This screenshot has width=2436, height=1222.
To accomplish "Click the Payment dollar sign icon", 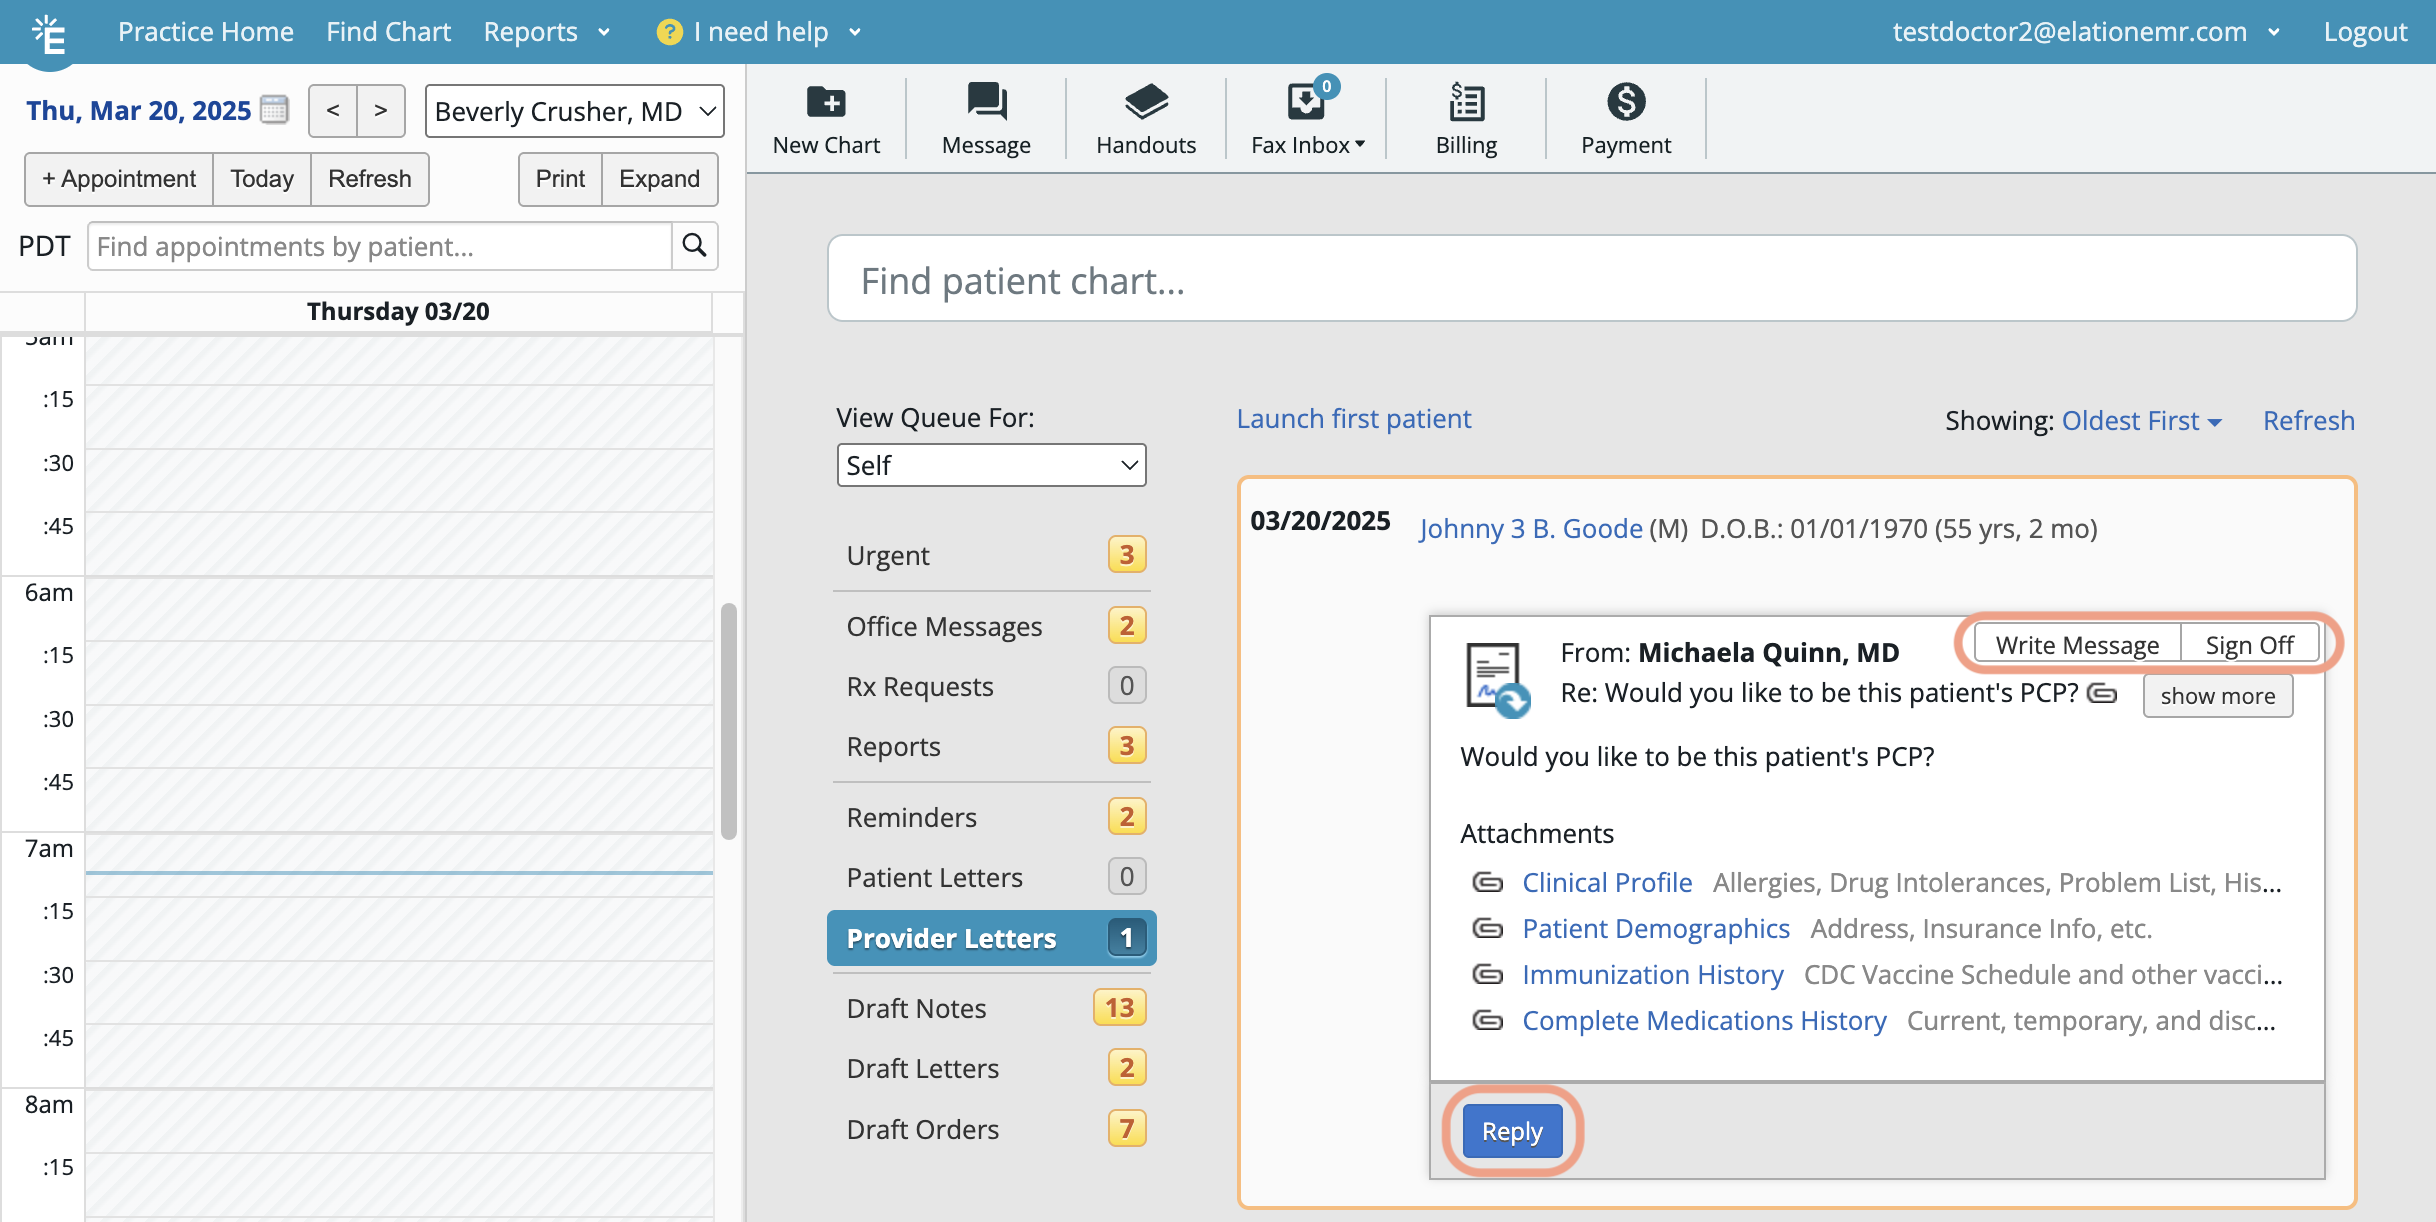I will [1626, 102].
